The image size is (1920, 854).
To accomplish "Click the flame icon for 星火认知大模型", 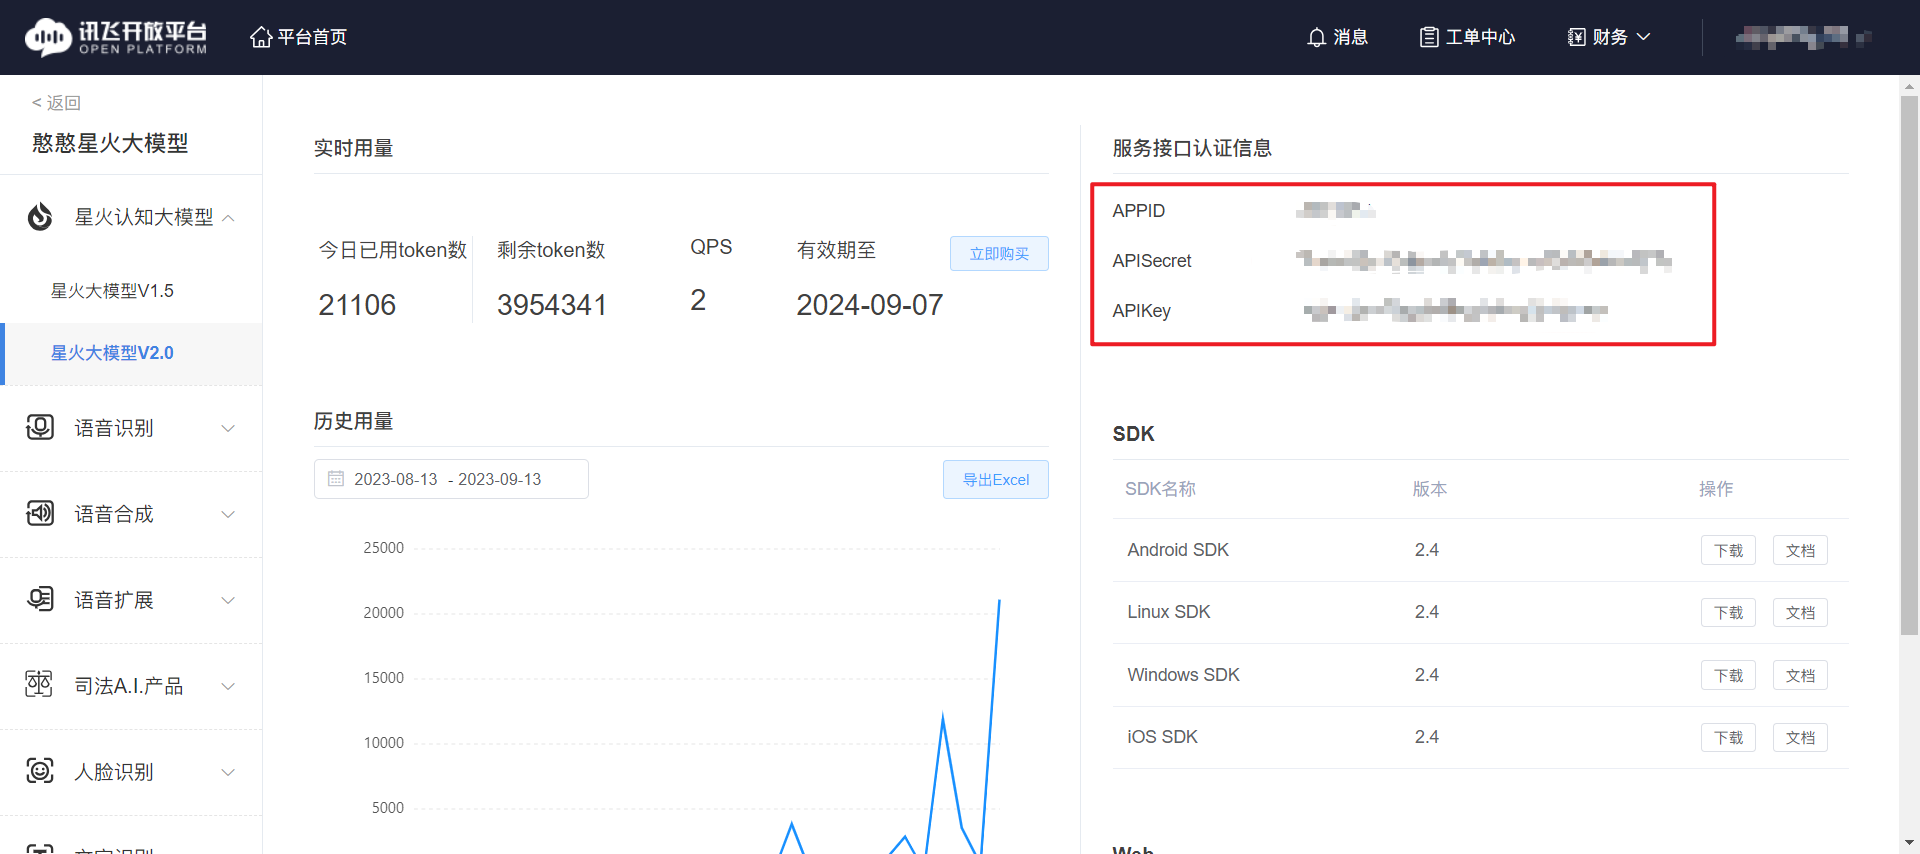I will (40, 217).
